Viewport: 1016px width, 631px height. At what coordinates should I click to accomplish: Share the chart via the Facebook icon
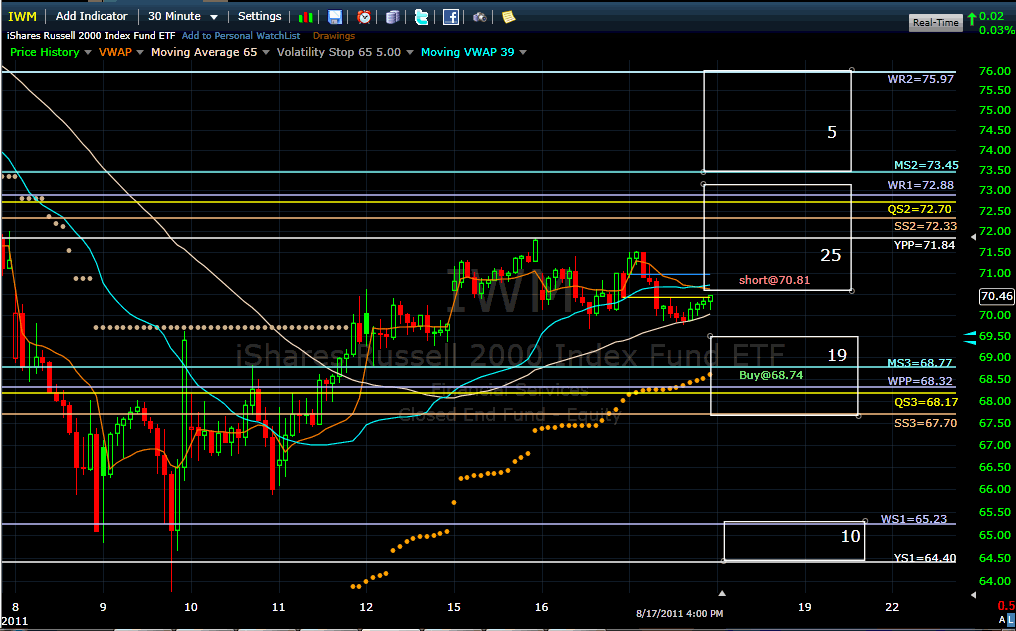pos(451,17)
